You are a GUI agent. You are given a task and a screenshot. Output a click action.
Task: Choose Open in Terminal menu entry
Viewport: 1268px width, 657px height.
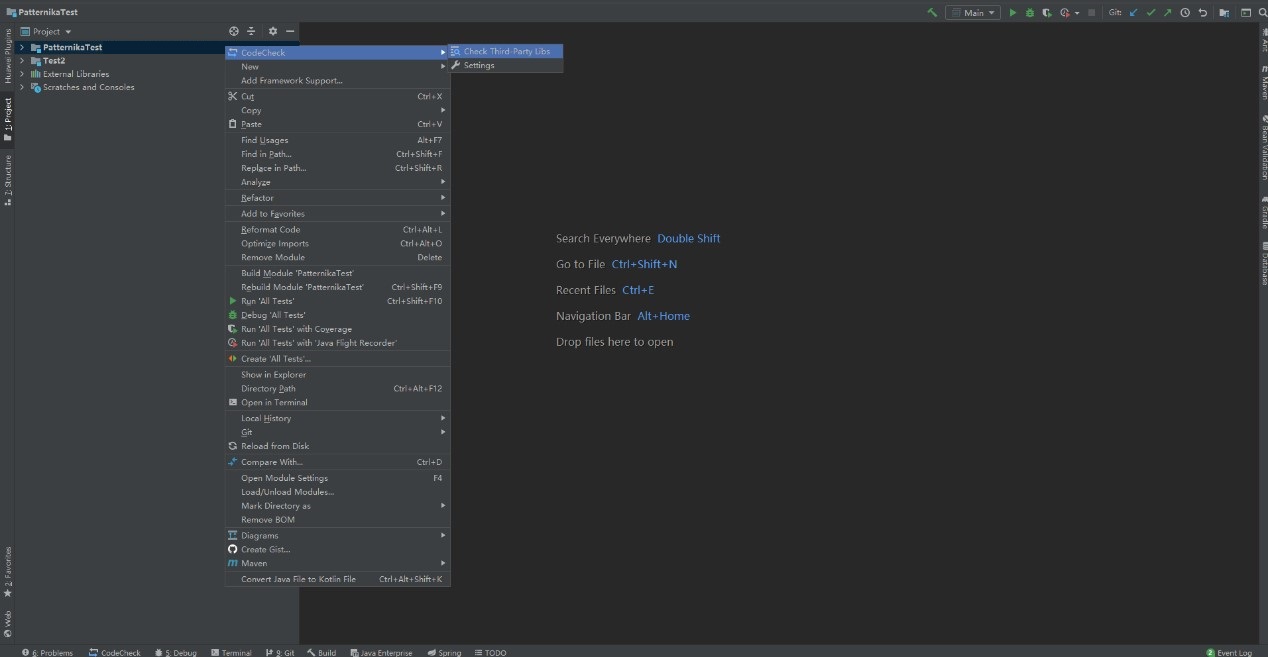click(338, 403)
